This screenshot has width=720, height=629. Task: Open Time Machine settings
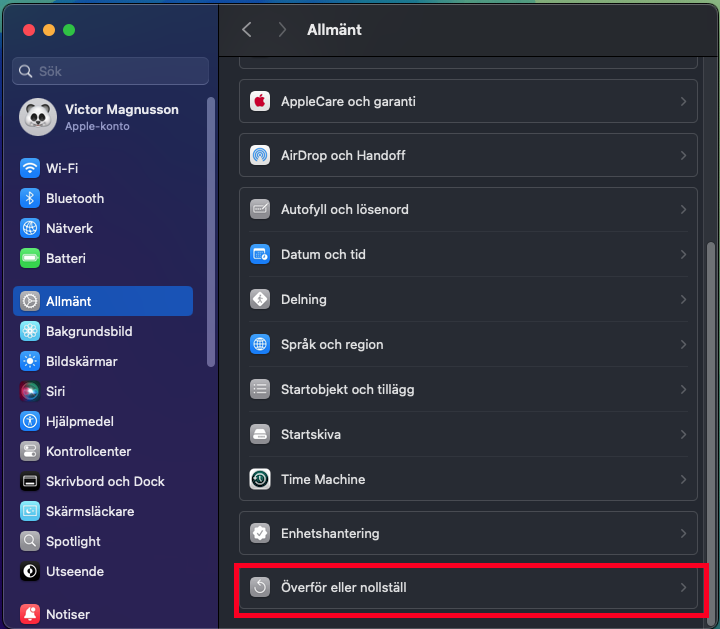468,479
